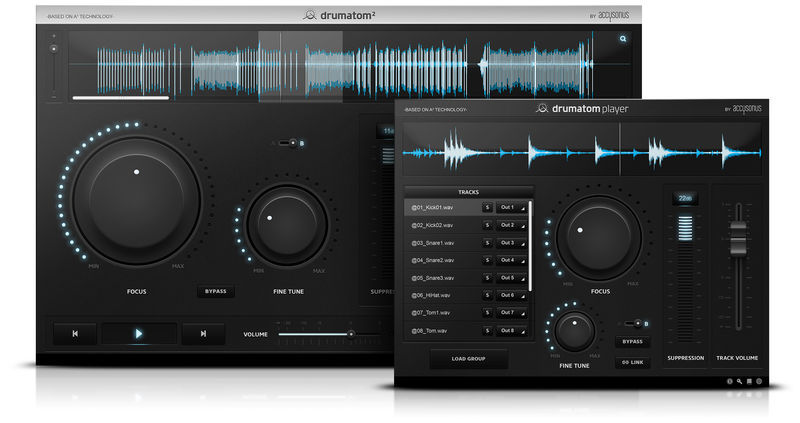Select the @03_Snare1.wav track row
This screenshot has height=423, width=800.
coord(467,243)
